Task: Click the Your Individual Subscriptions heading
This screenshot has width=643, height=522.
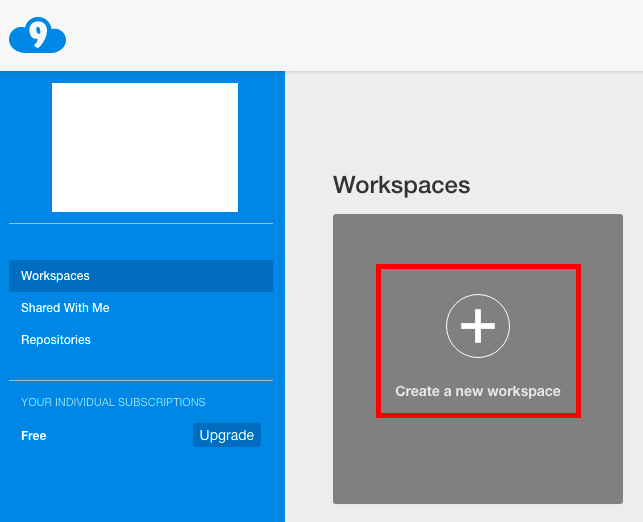Action: point(113,402)
